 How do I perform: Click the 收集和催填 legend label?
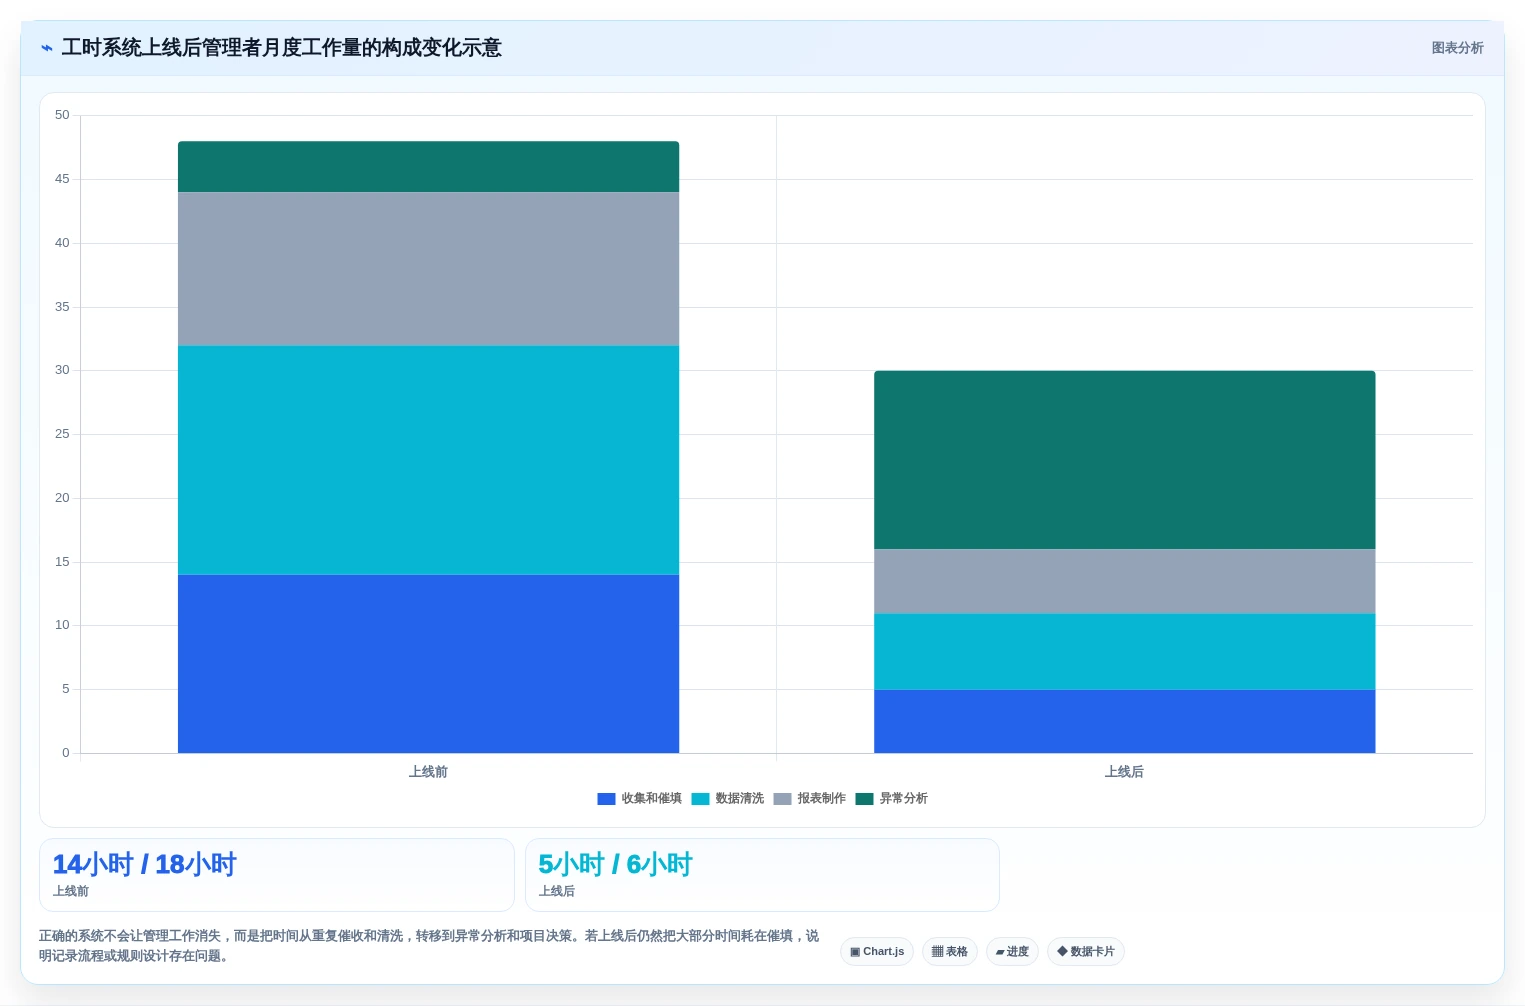[x=651, y=799]
